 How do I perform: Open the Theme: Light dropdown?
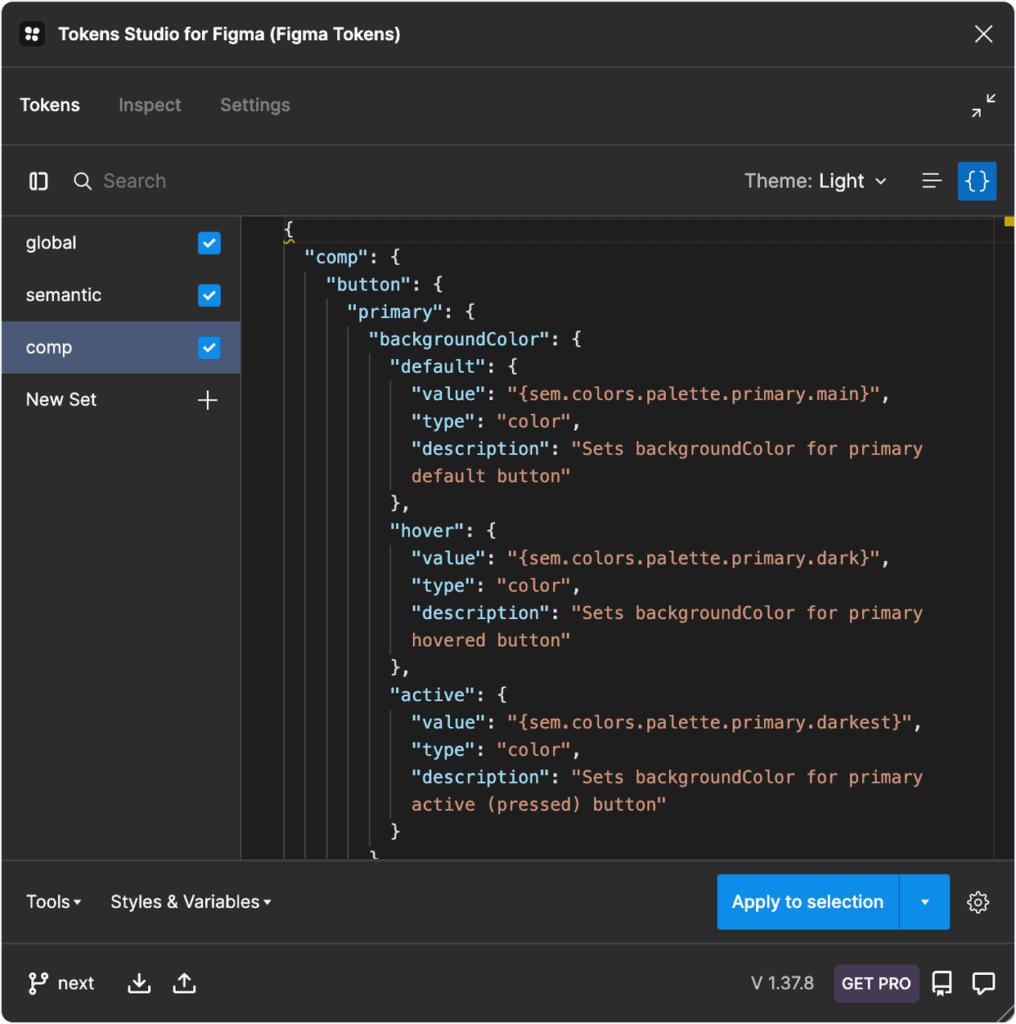point(815,181)
